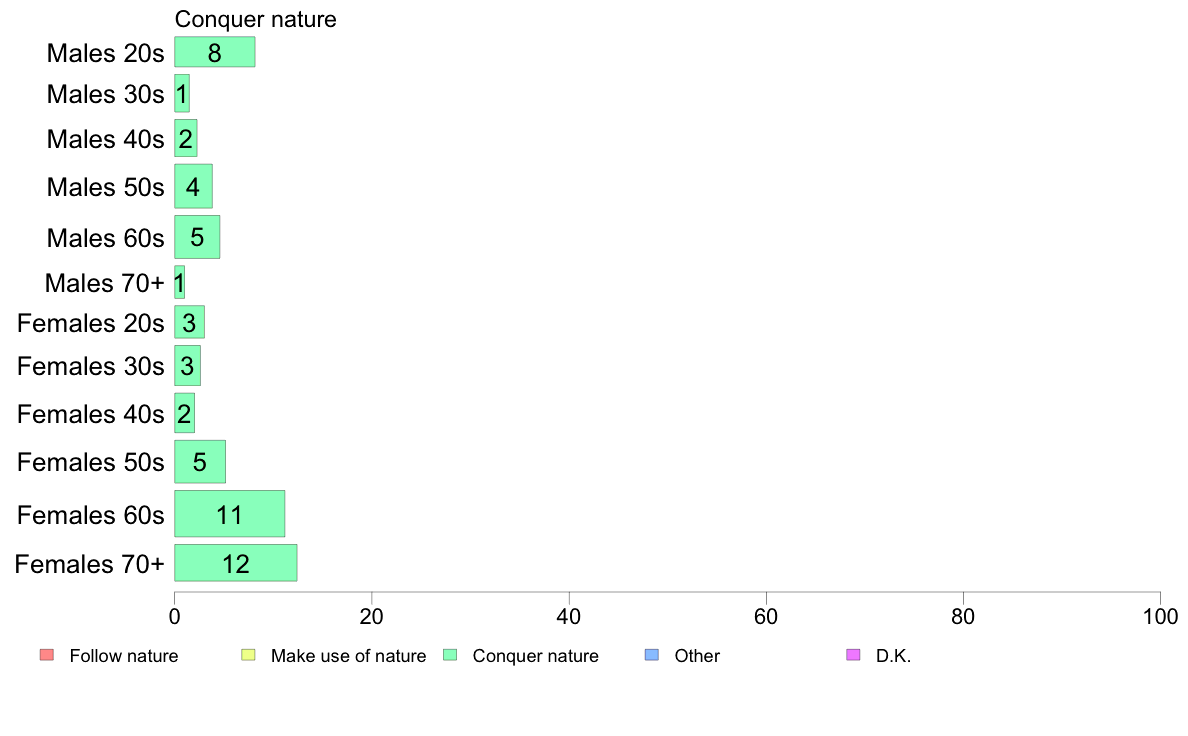This screenshot has width=1188, height=736.
Task: Click the 40 tick on the x-axis
Action: (568, 616)
